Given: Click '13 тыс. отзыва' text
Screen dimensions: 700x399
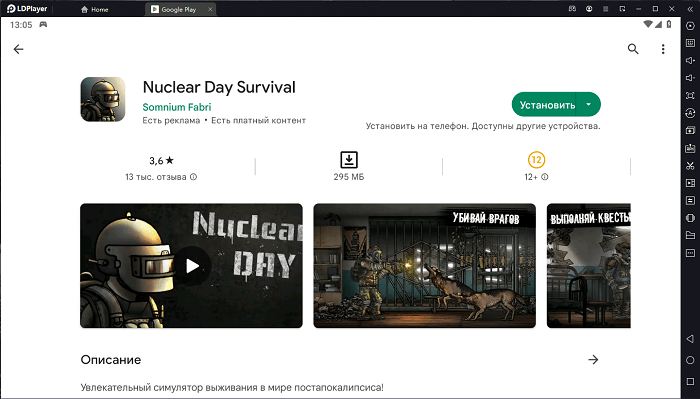Looking at the screenshot, I should (156, 177).
